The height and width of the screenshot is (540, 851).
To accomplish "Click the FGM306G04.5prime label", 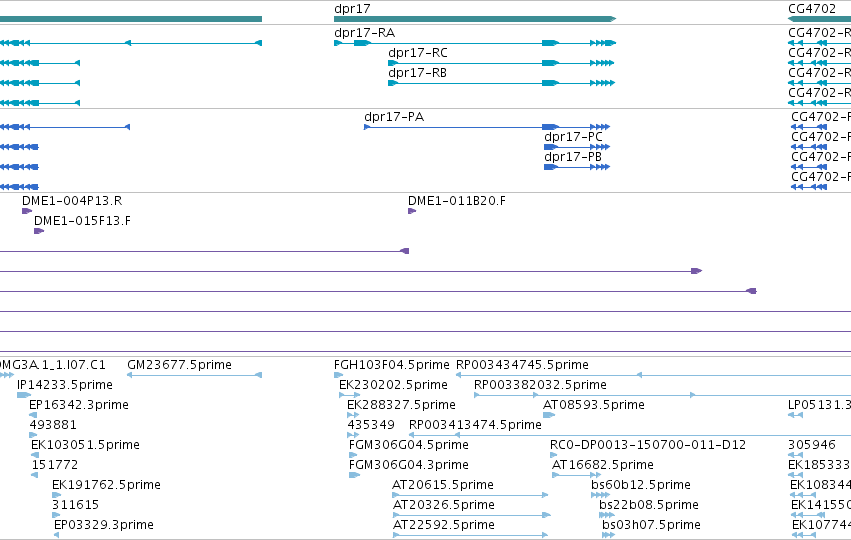I will [409, 445].
